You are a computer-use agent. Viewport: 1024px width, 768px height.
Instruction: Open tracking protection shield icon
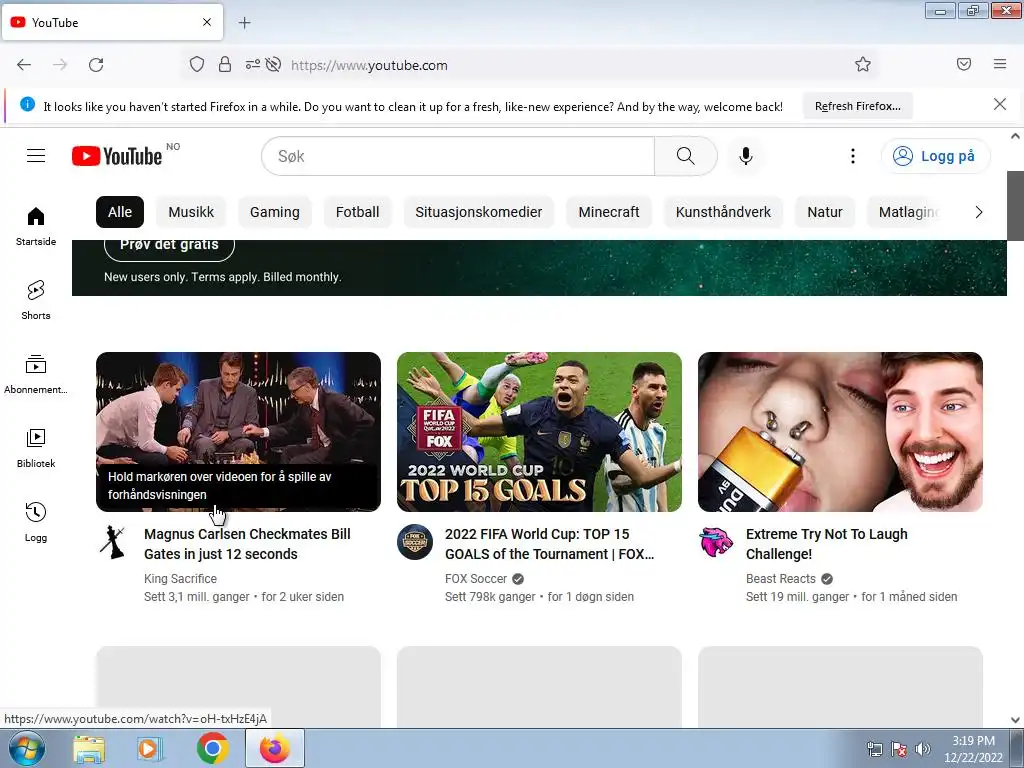[x=197, y=64]
